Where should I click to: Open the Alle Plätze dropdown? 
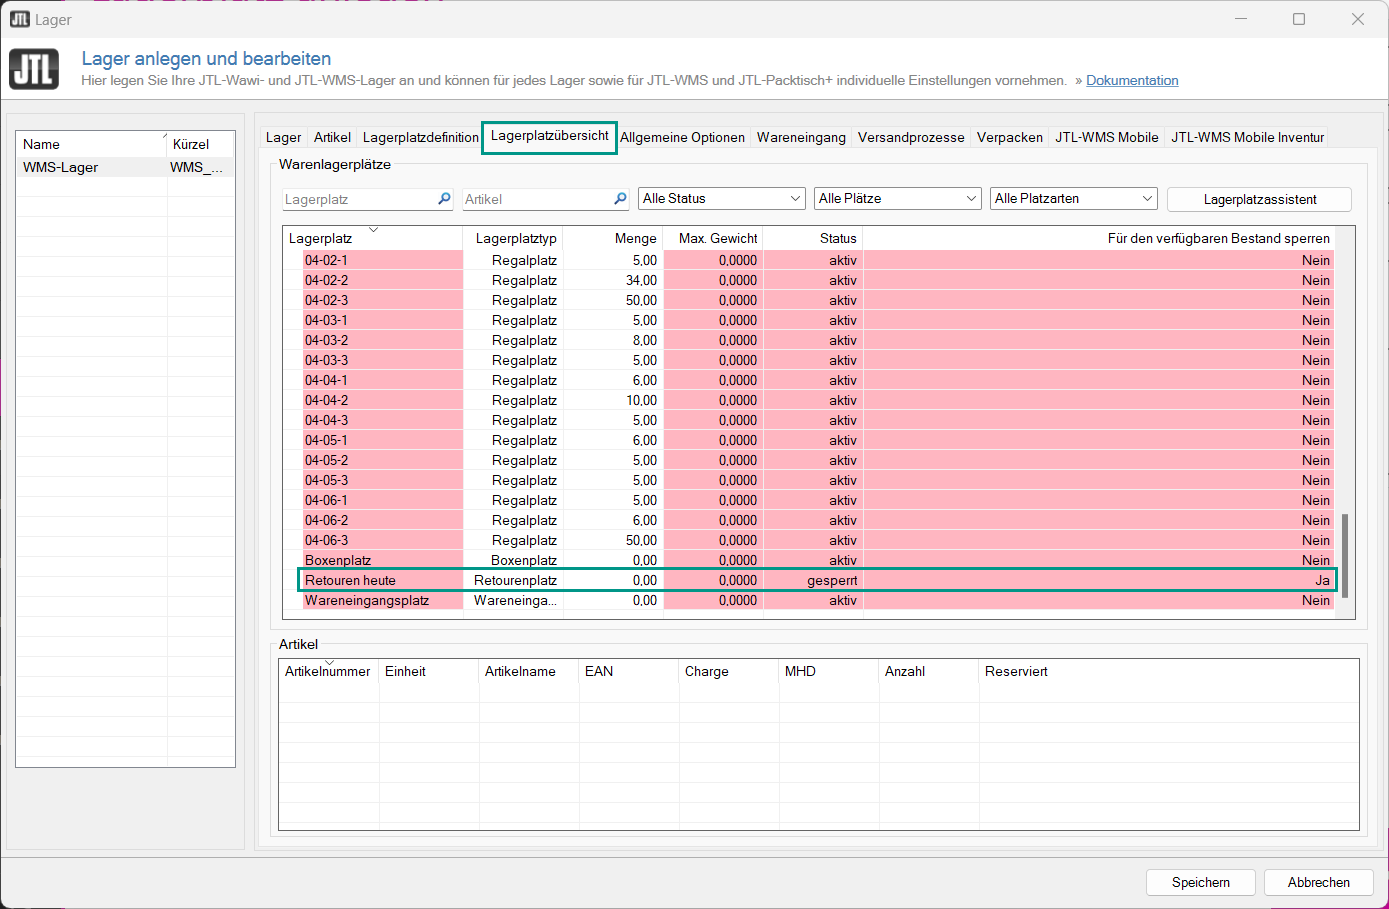coord(898,199)
